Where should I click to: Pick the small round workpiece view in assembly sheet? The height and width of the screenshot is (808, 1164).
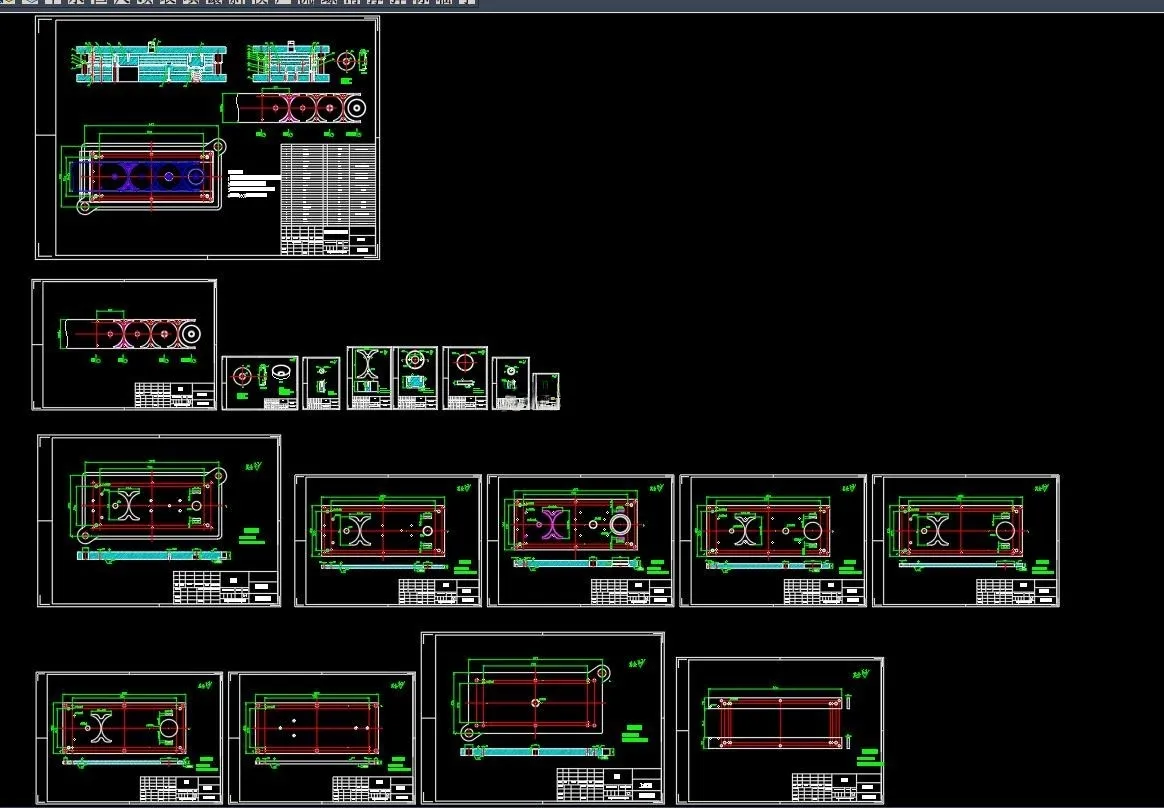(x=345, y=61)
